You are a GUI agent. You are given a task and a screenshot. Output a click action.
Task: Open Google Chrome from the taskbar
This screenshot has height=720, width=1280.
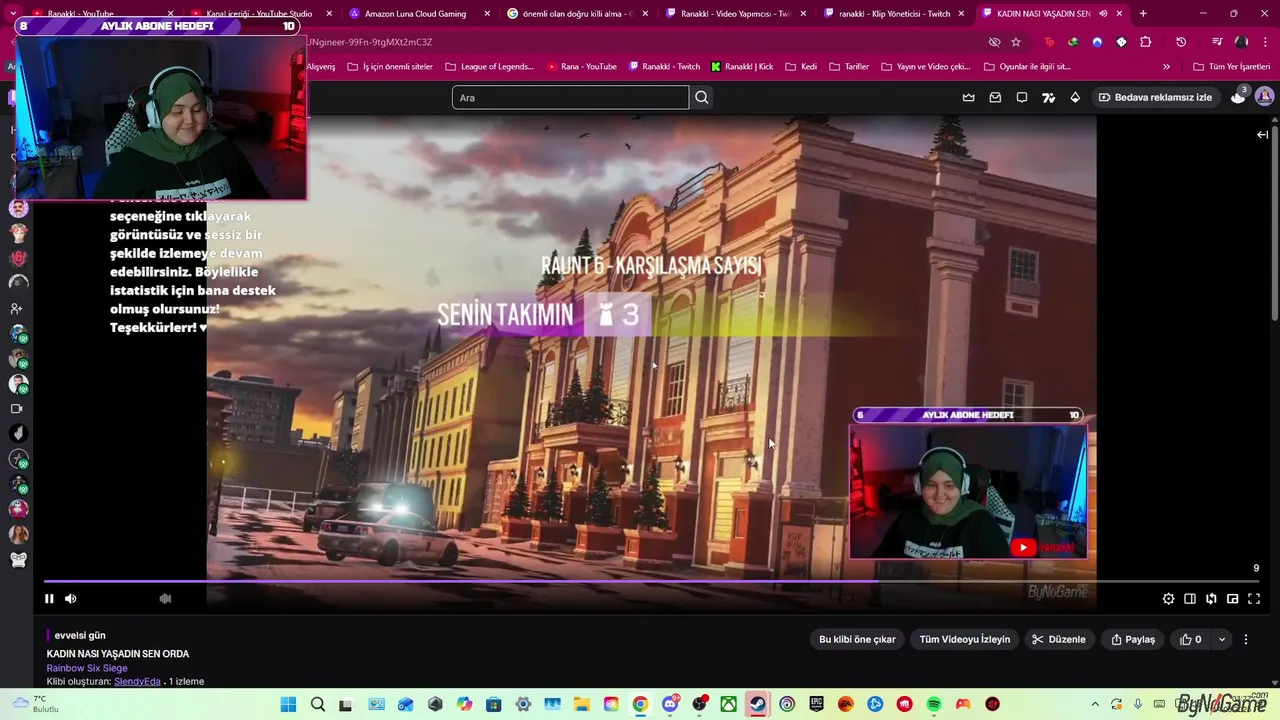pos(640,705)
